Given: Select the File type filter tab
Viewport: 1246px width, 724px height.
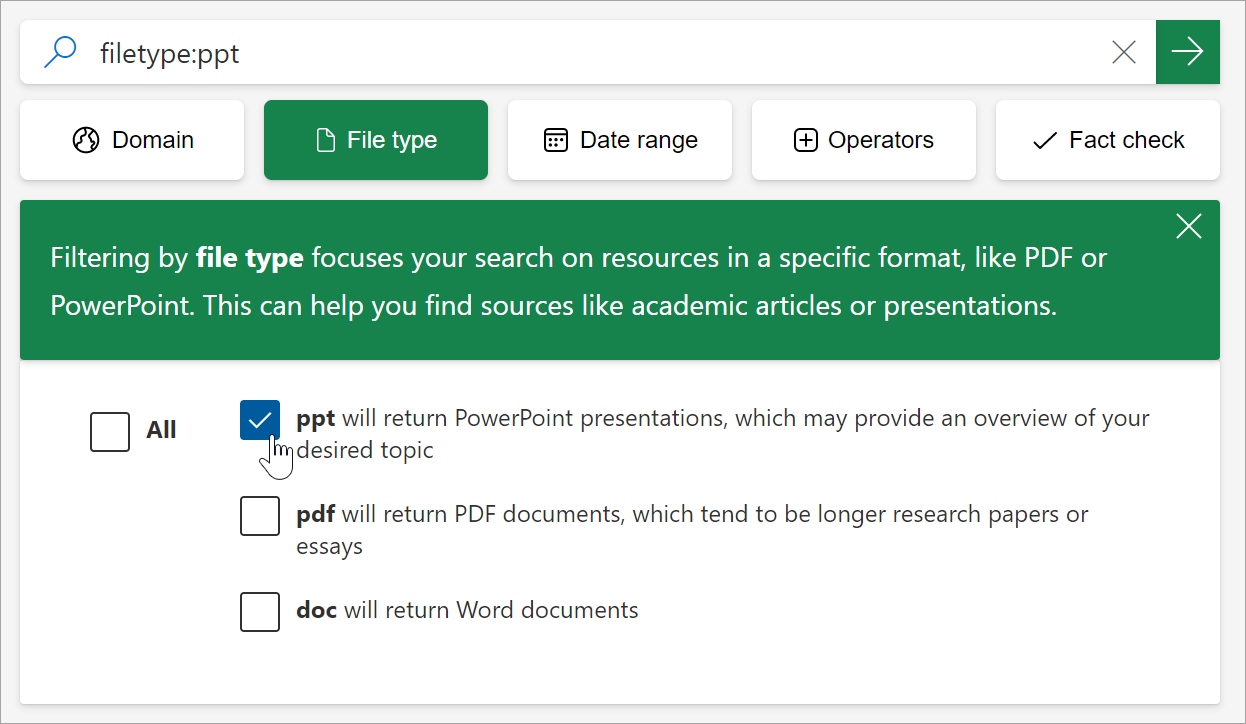Looking at the screenshot, I should [375, 140].
